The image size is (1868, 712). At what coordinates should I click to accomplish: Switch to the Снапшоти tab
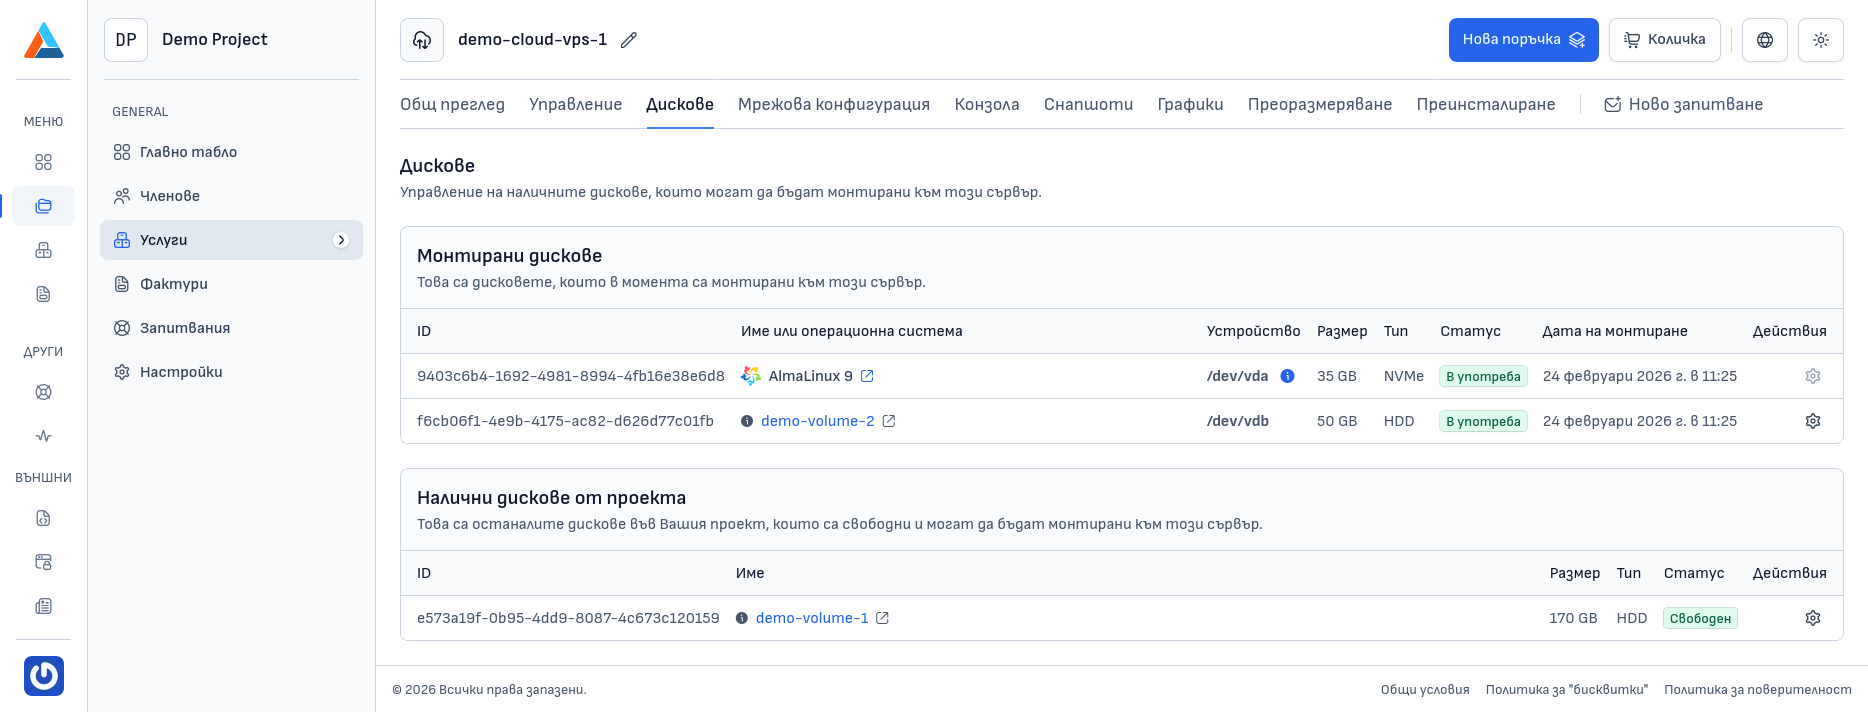click(x=1088, y=104)
